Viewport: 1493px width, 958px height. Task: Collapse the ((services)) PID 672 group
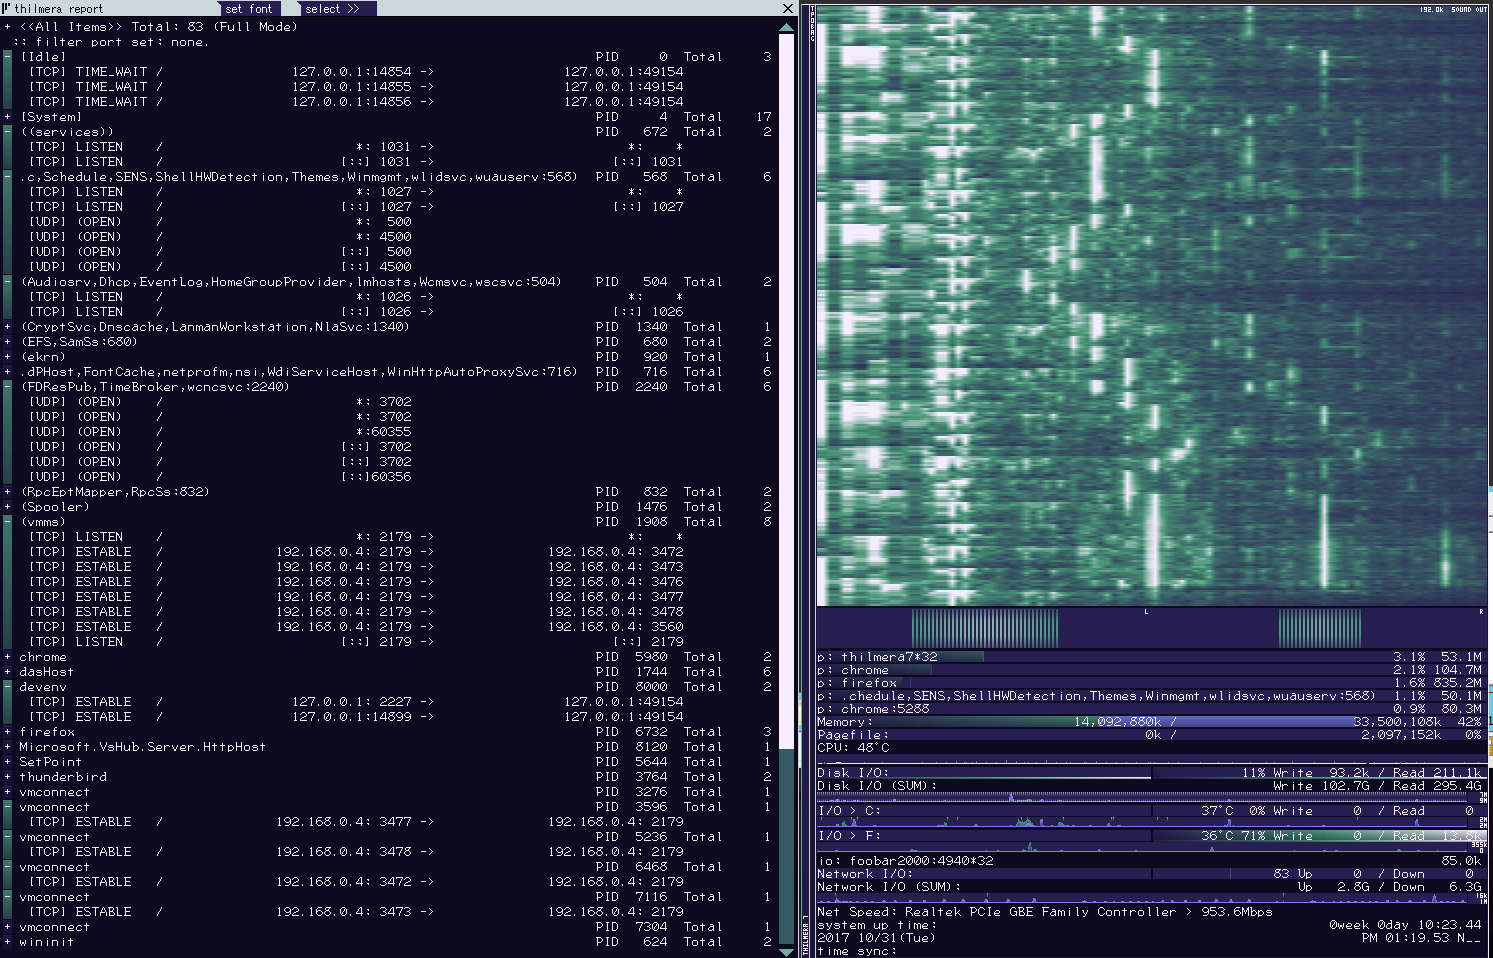pyautogui.click(x=7, y=132)
